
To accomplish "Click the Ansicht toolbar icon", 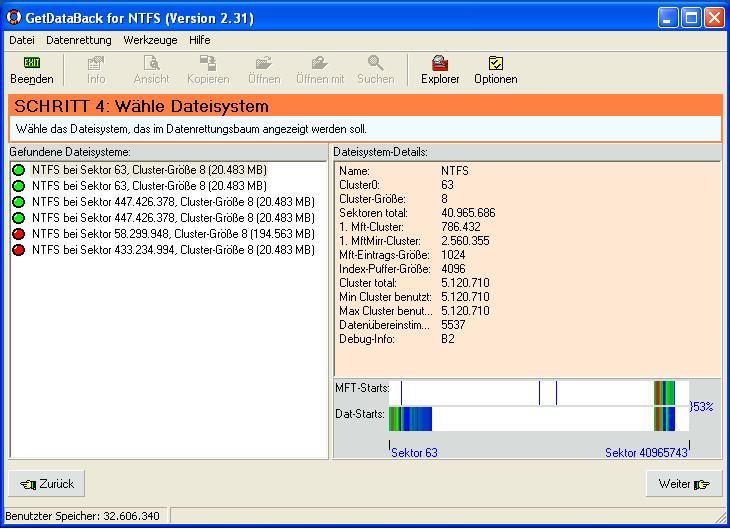I will 152,63.
